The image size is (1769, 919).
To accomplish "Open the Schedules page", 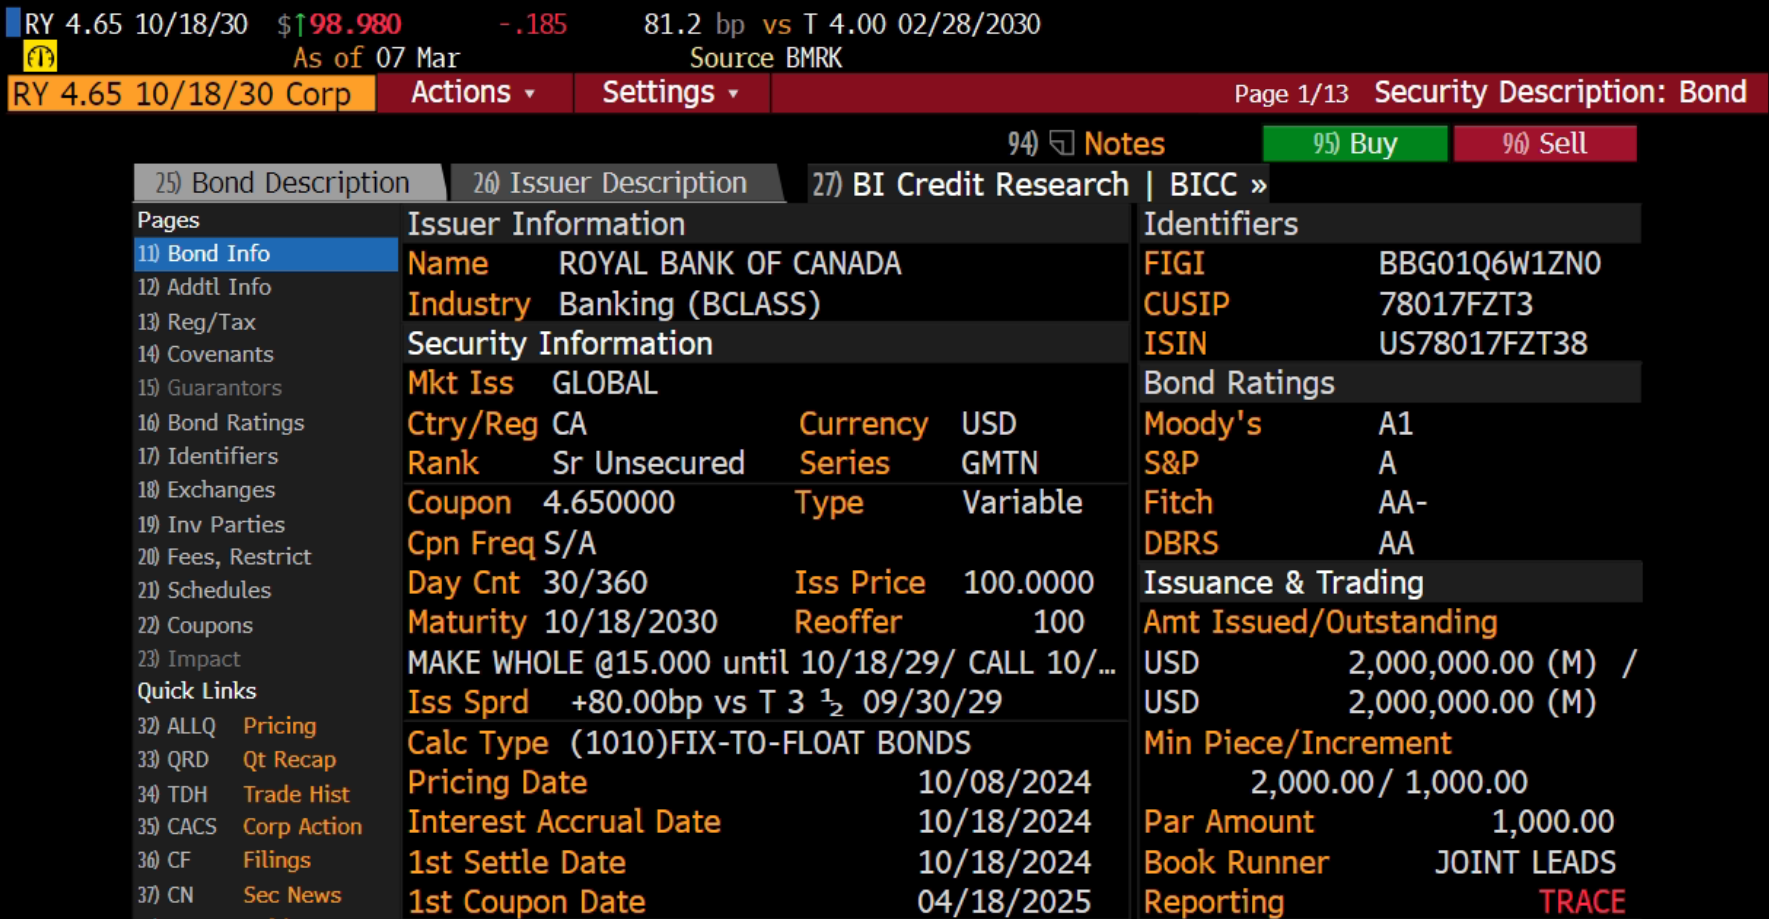I will click(x=204, y=590).
